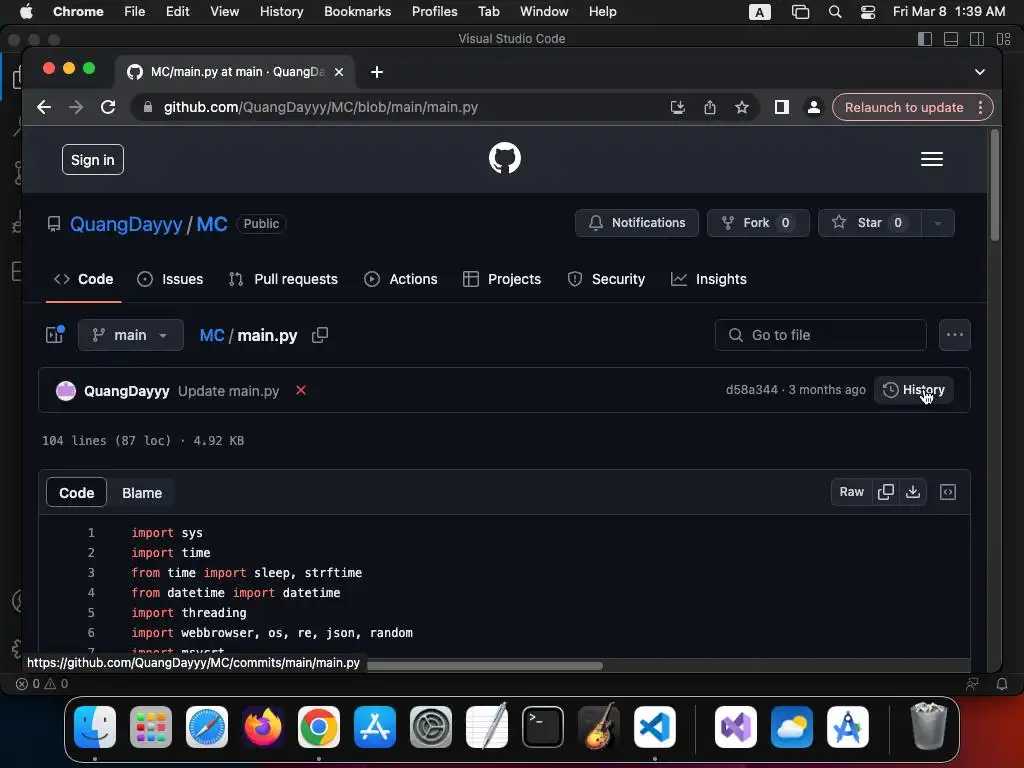The width and height of the screenshot is (1024, 768).
Task: Open Chrome three-dot menu
Action: pos(980,107)
